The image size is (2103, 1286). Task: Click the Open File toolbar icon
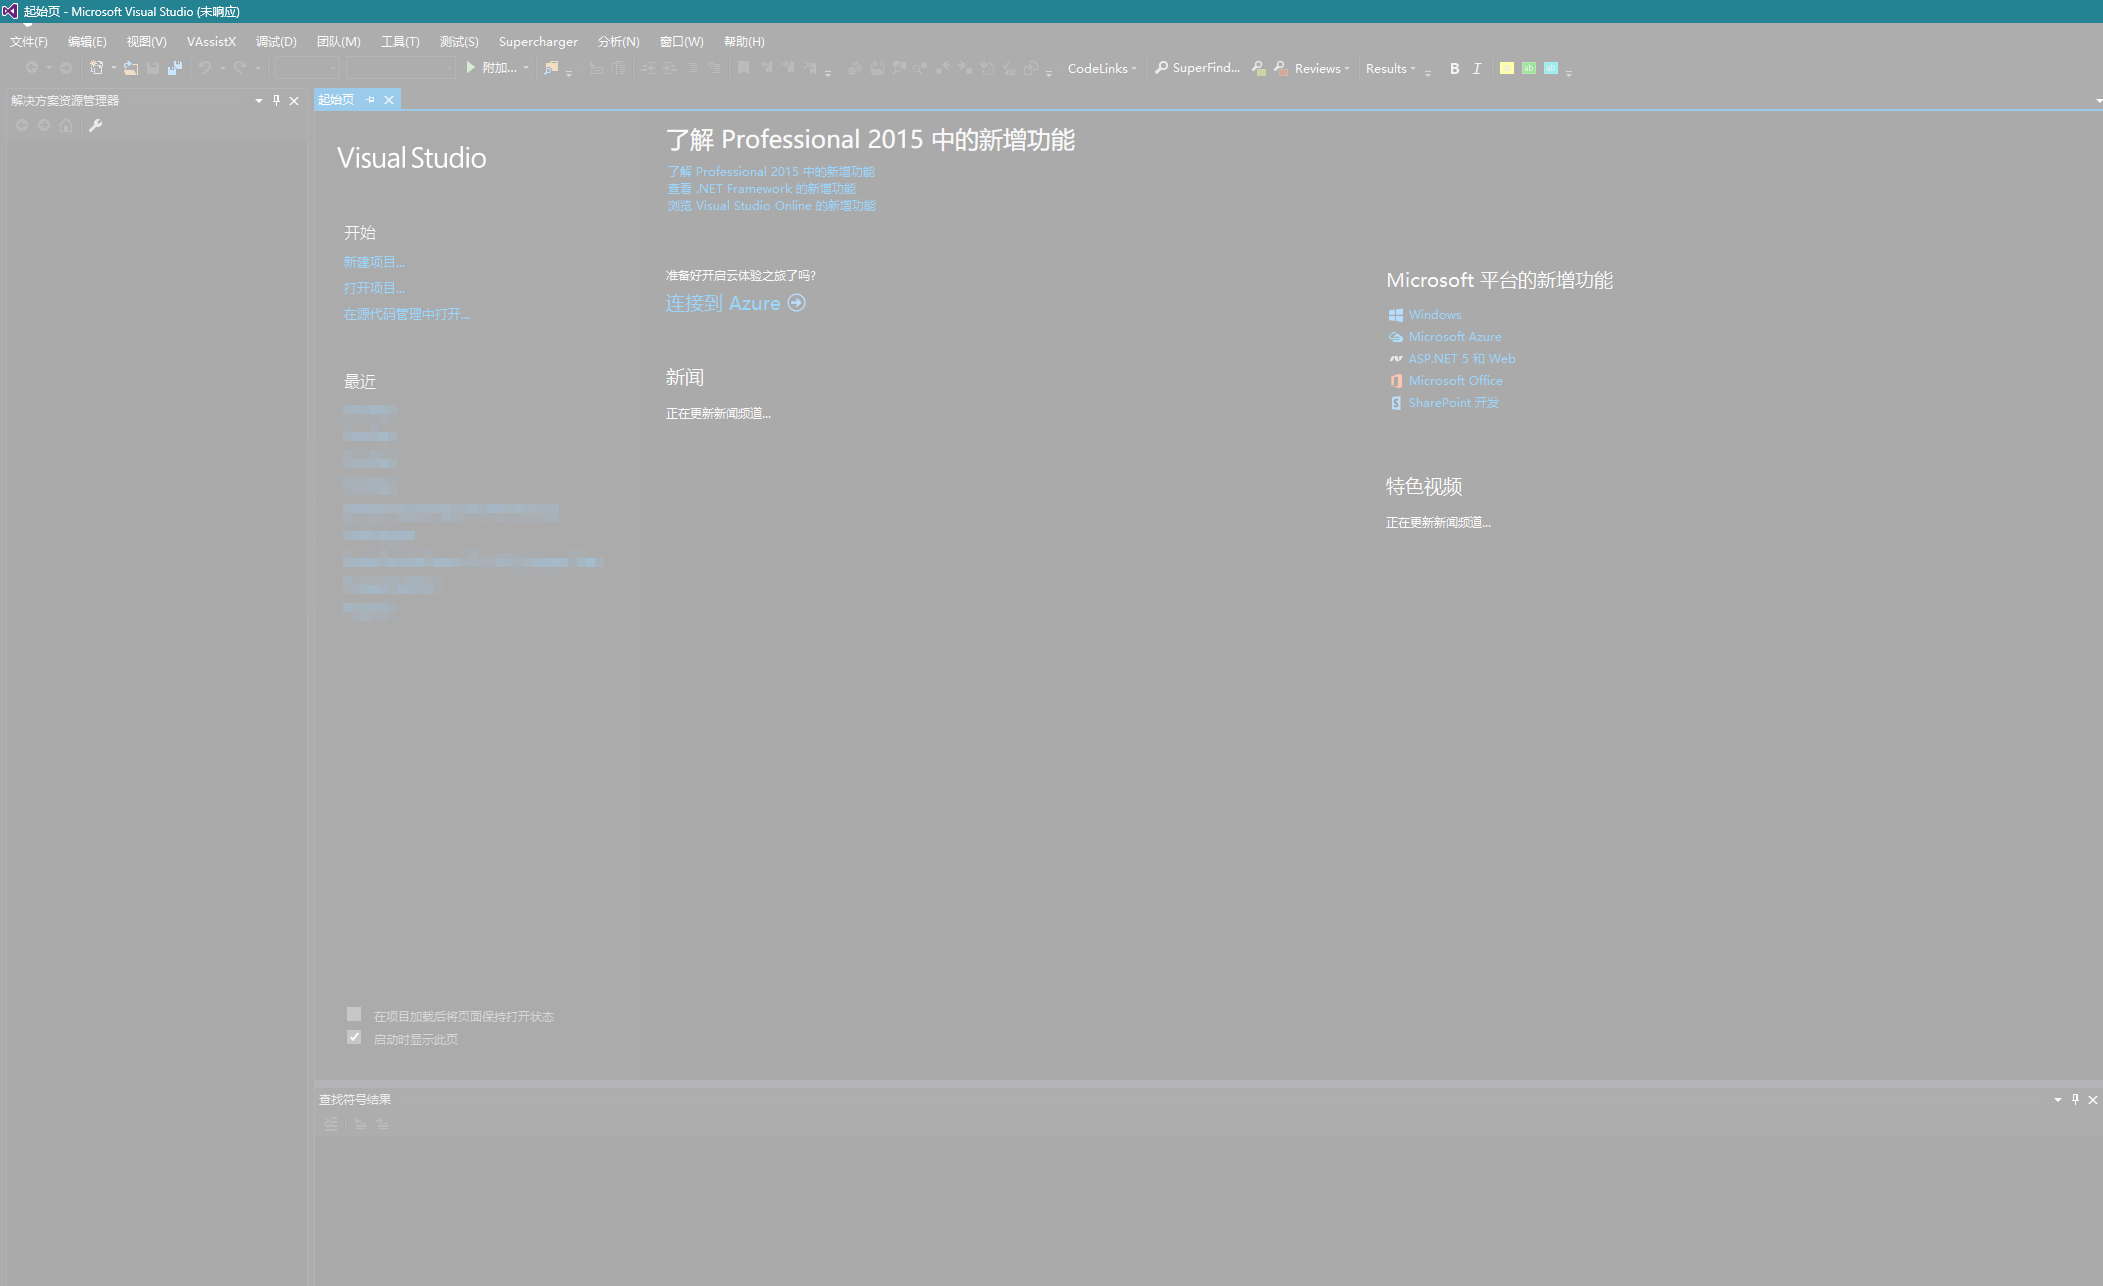131,68
